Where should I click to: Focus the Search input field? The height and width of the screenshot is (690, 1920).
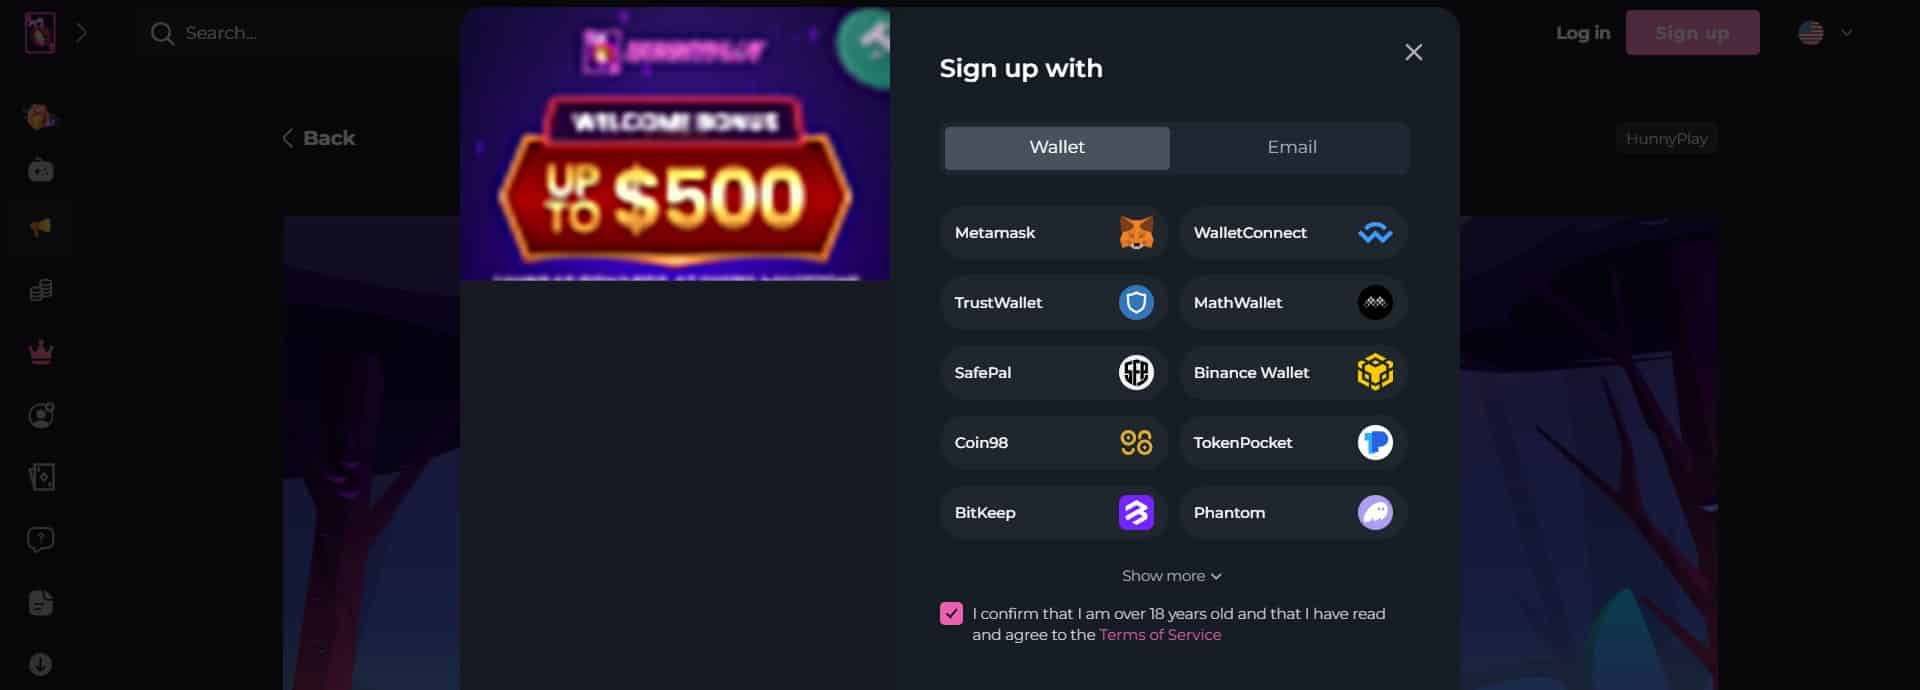(300, 33)
